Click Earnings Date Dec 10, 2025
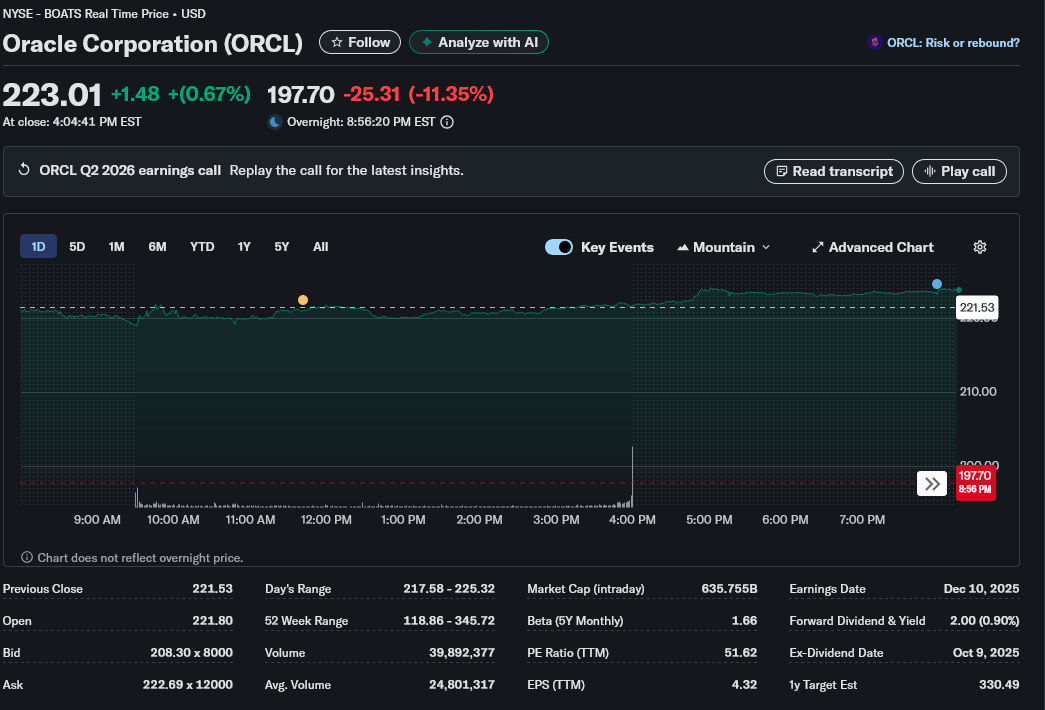 pyautogui.click(x=981, y=589)
